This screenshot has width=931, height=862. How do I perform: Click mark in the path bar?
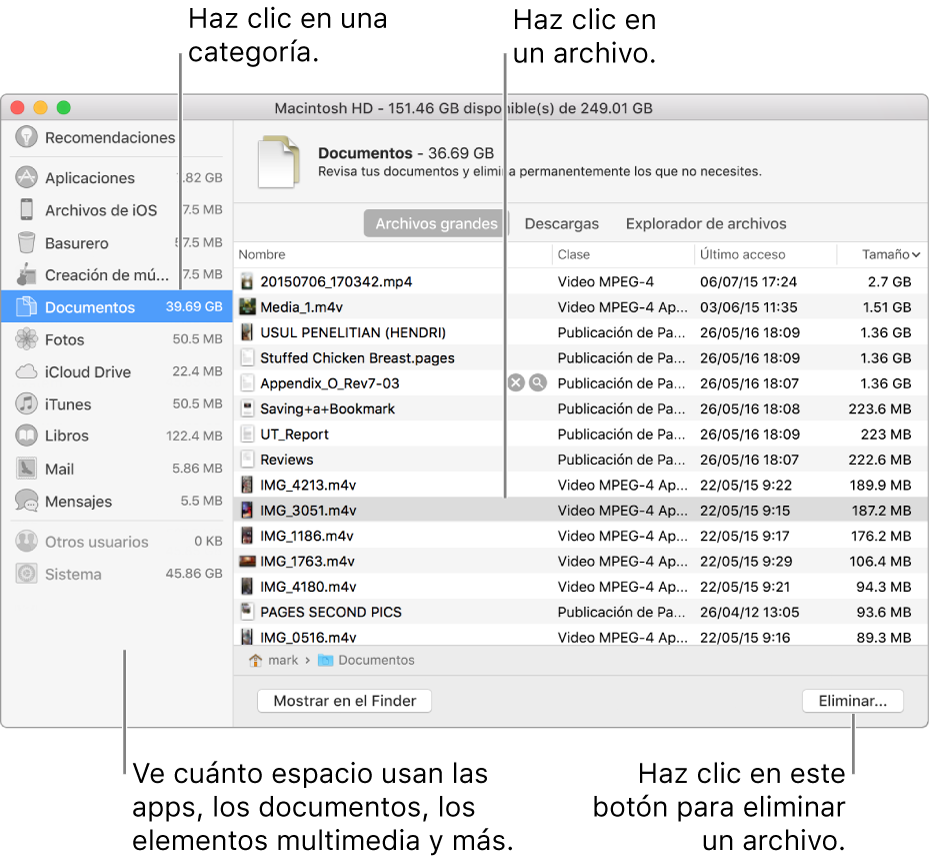[x=283, y=660]
